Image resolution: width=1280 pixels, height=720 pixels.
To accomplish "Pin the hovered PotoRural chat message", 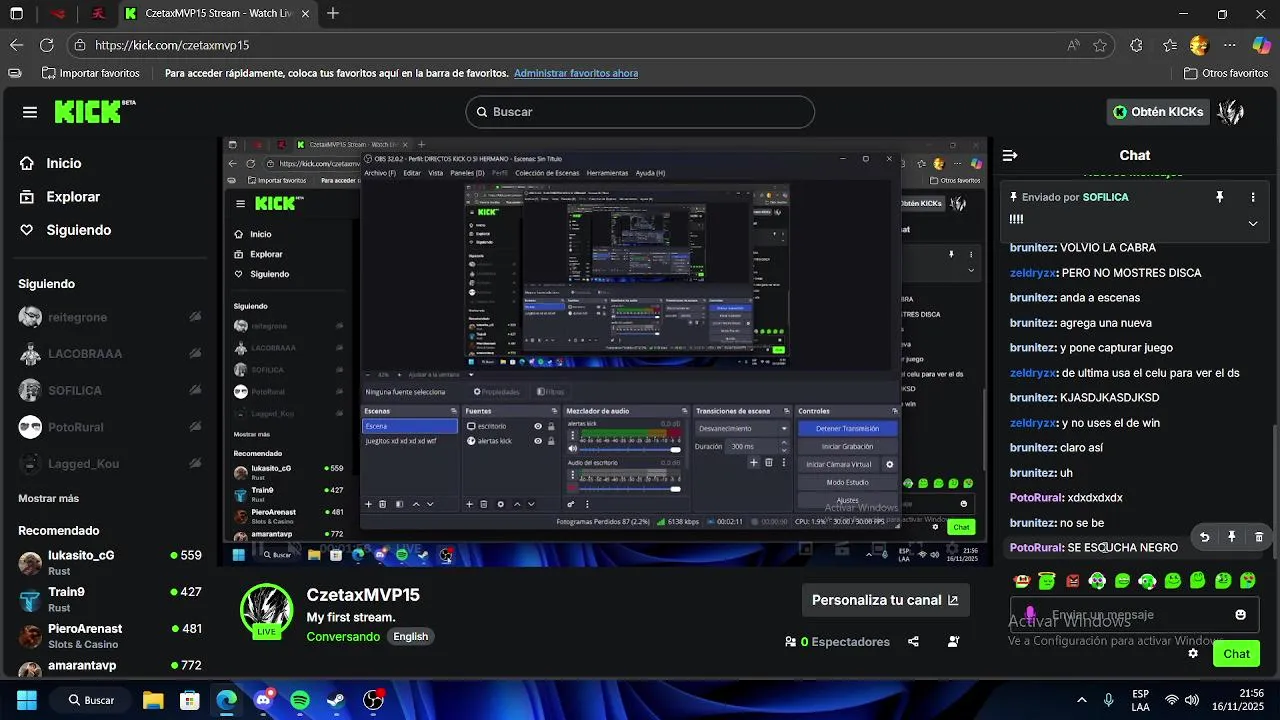I will [x=1232, y=537].
